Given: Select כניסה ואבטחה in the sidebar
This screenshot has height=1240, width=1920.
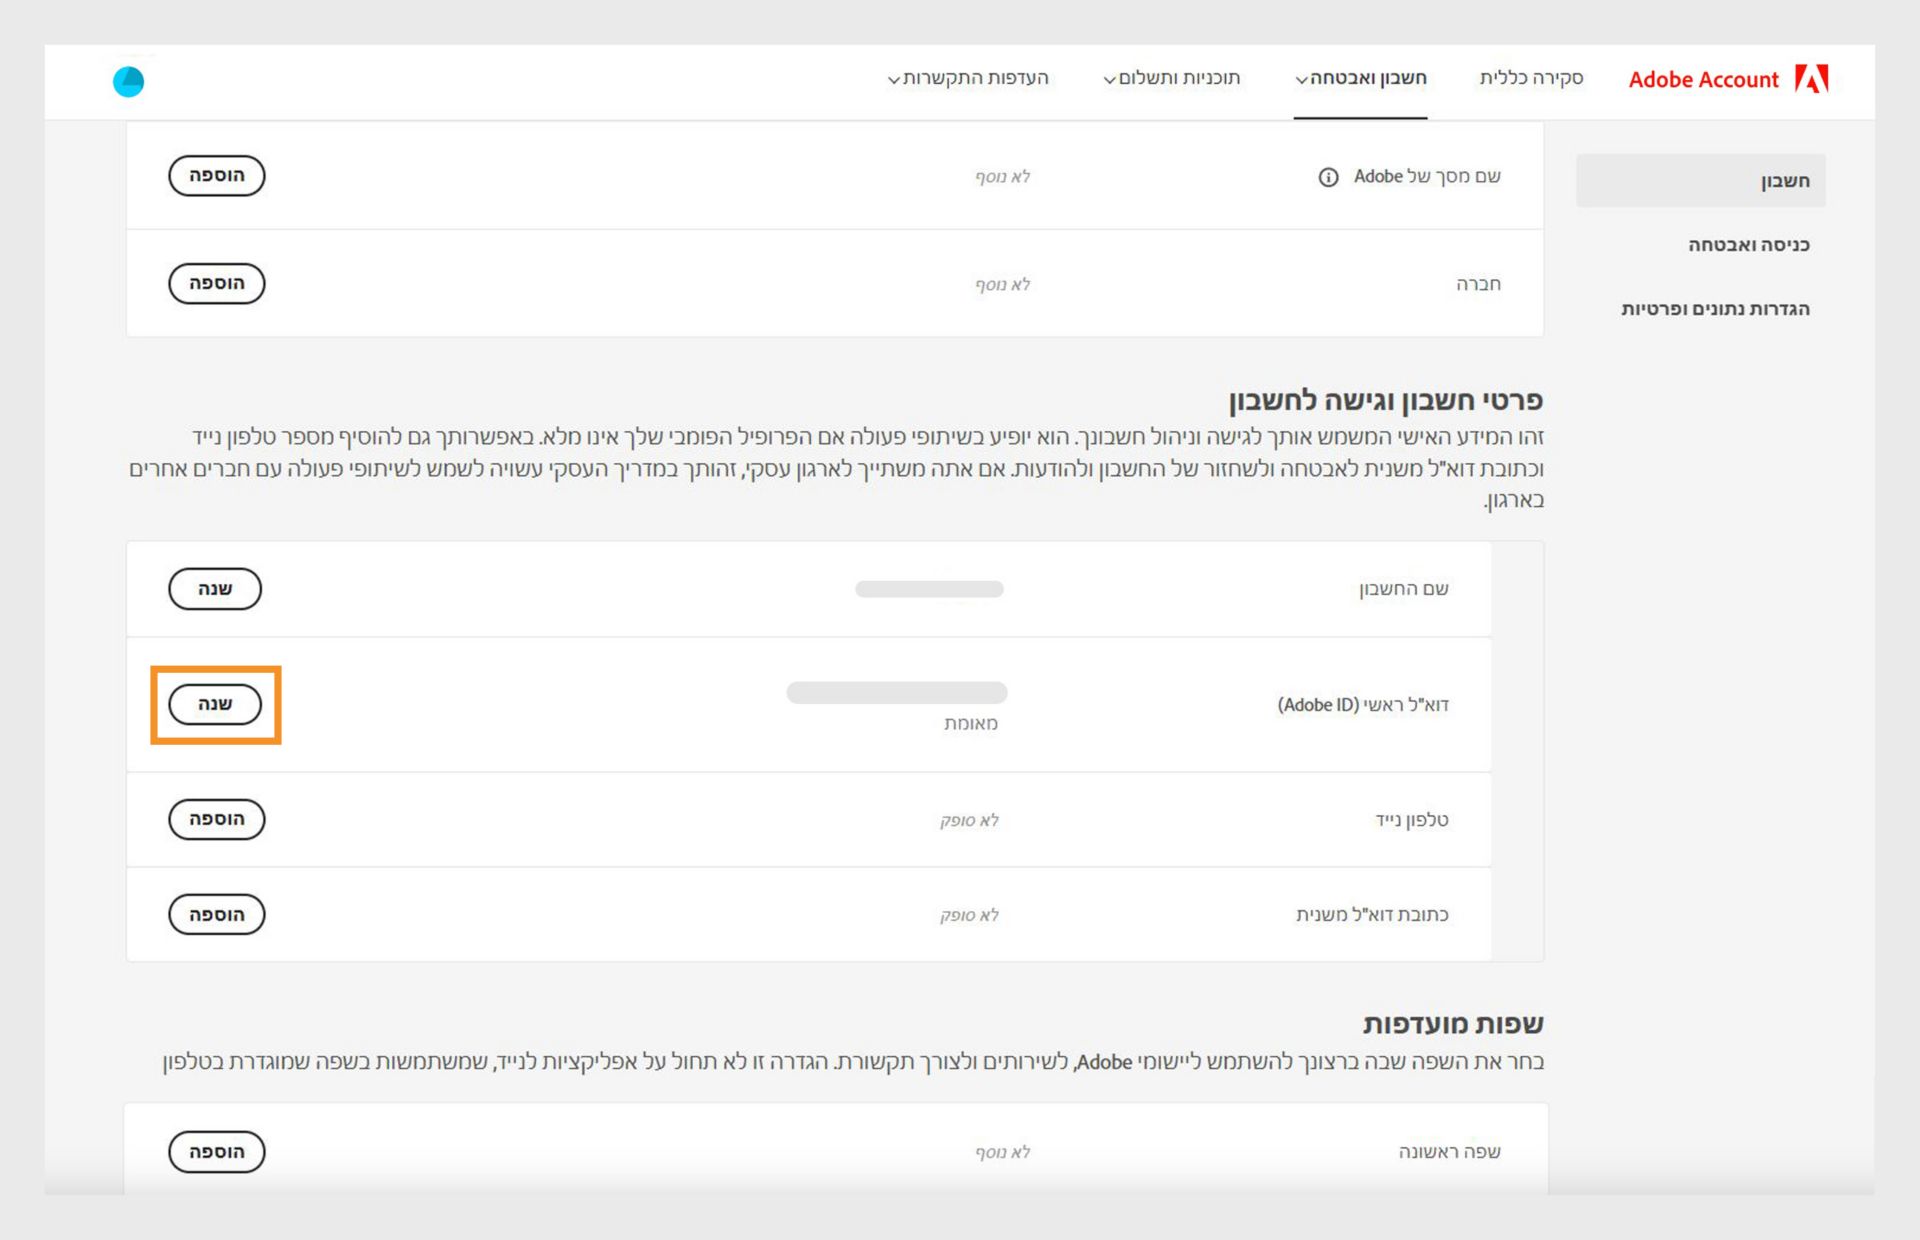Looking at the screenshot, I should point(1748,245).
